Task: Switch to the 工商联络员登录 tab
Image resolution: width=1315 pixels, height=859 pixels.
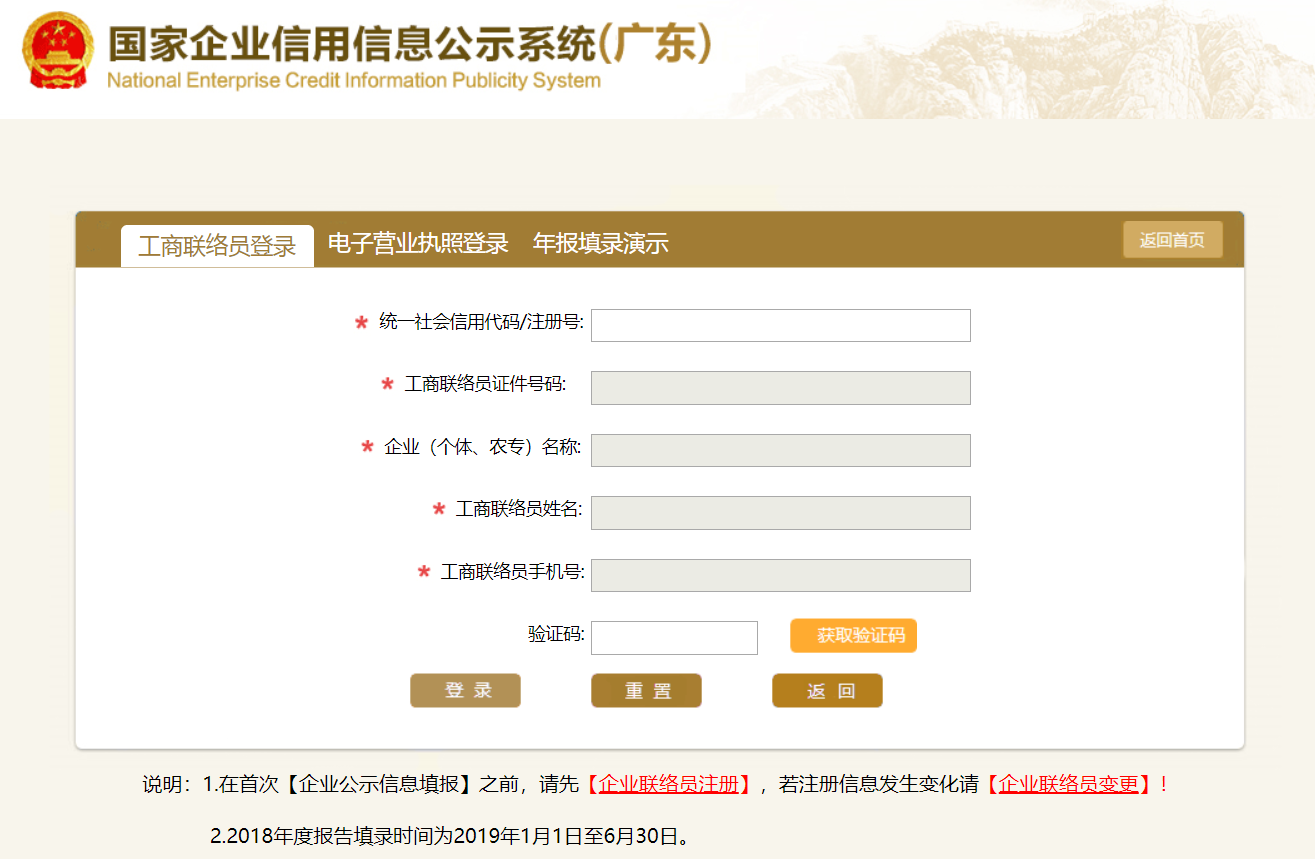Action: [217, 246]
